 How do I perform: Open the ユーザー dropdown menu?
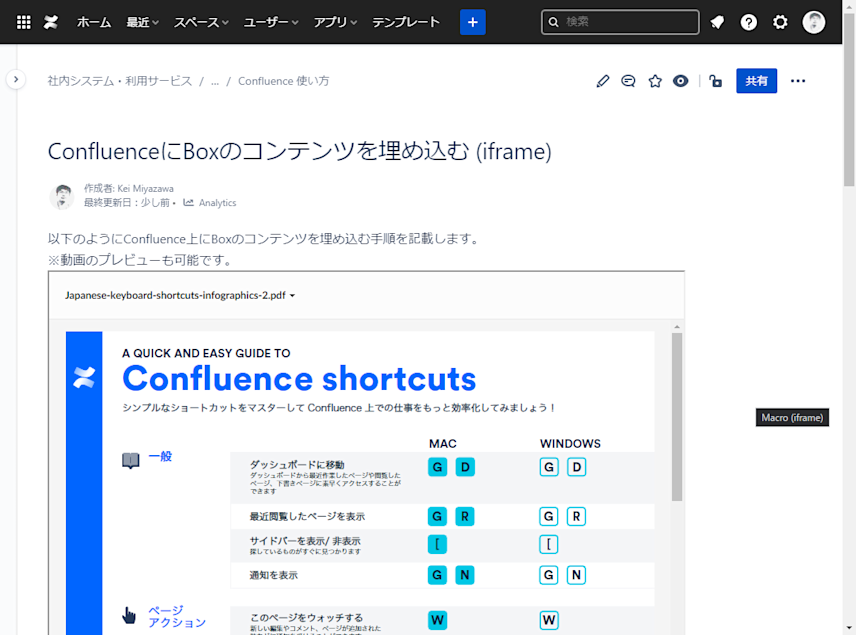coord(271,22)
